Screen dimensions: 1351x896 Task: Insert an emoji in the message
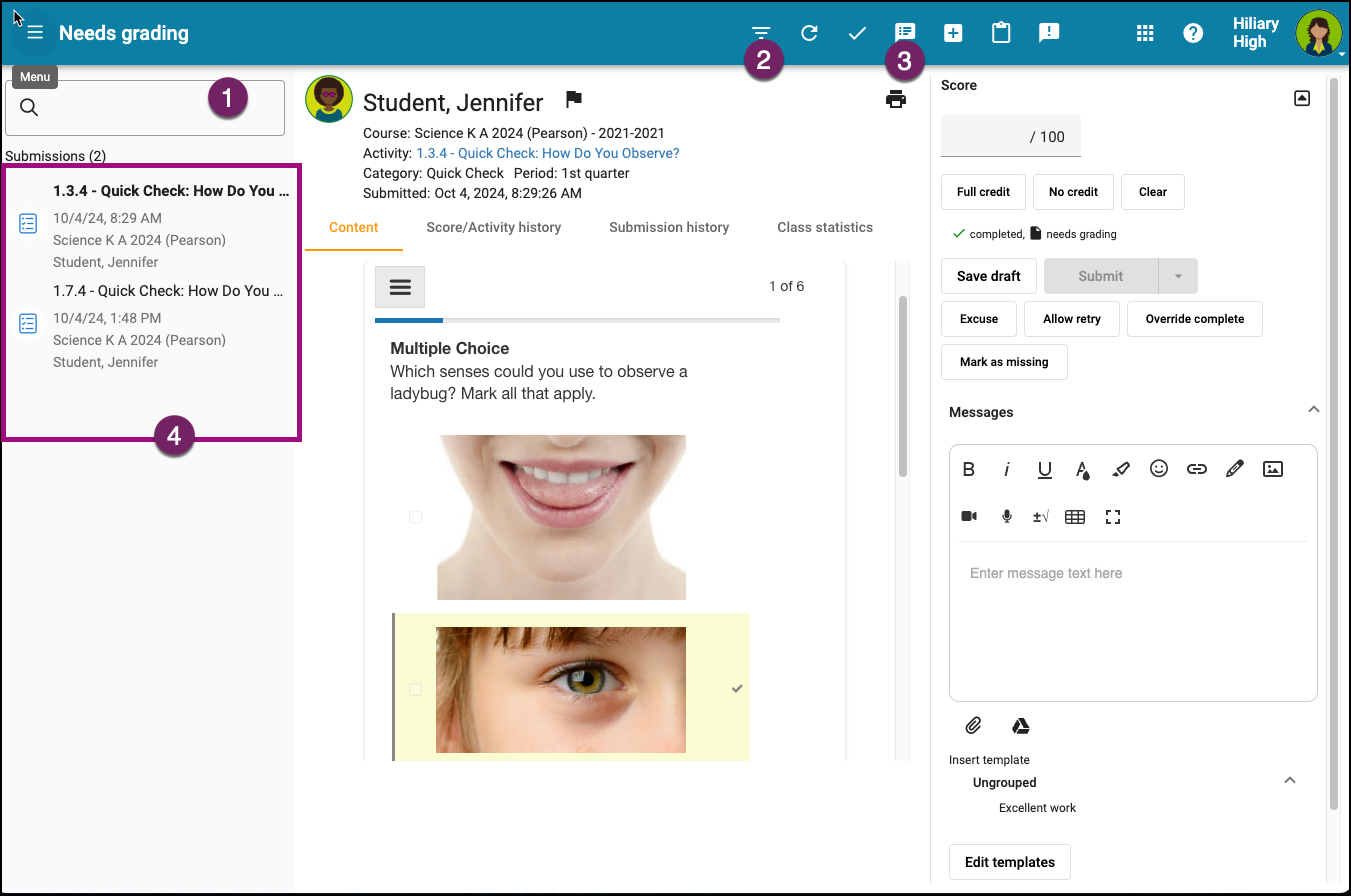pyautogui.click(x=1159, y=468)
